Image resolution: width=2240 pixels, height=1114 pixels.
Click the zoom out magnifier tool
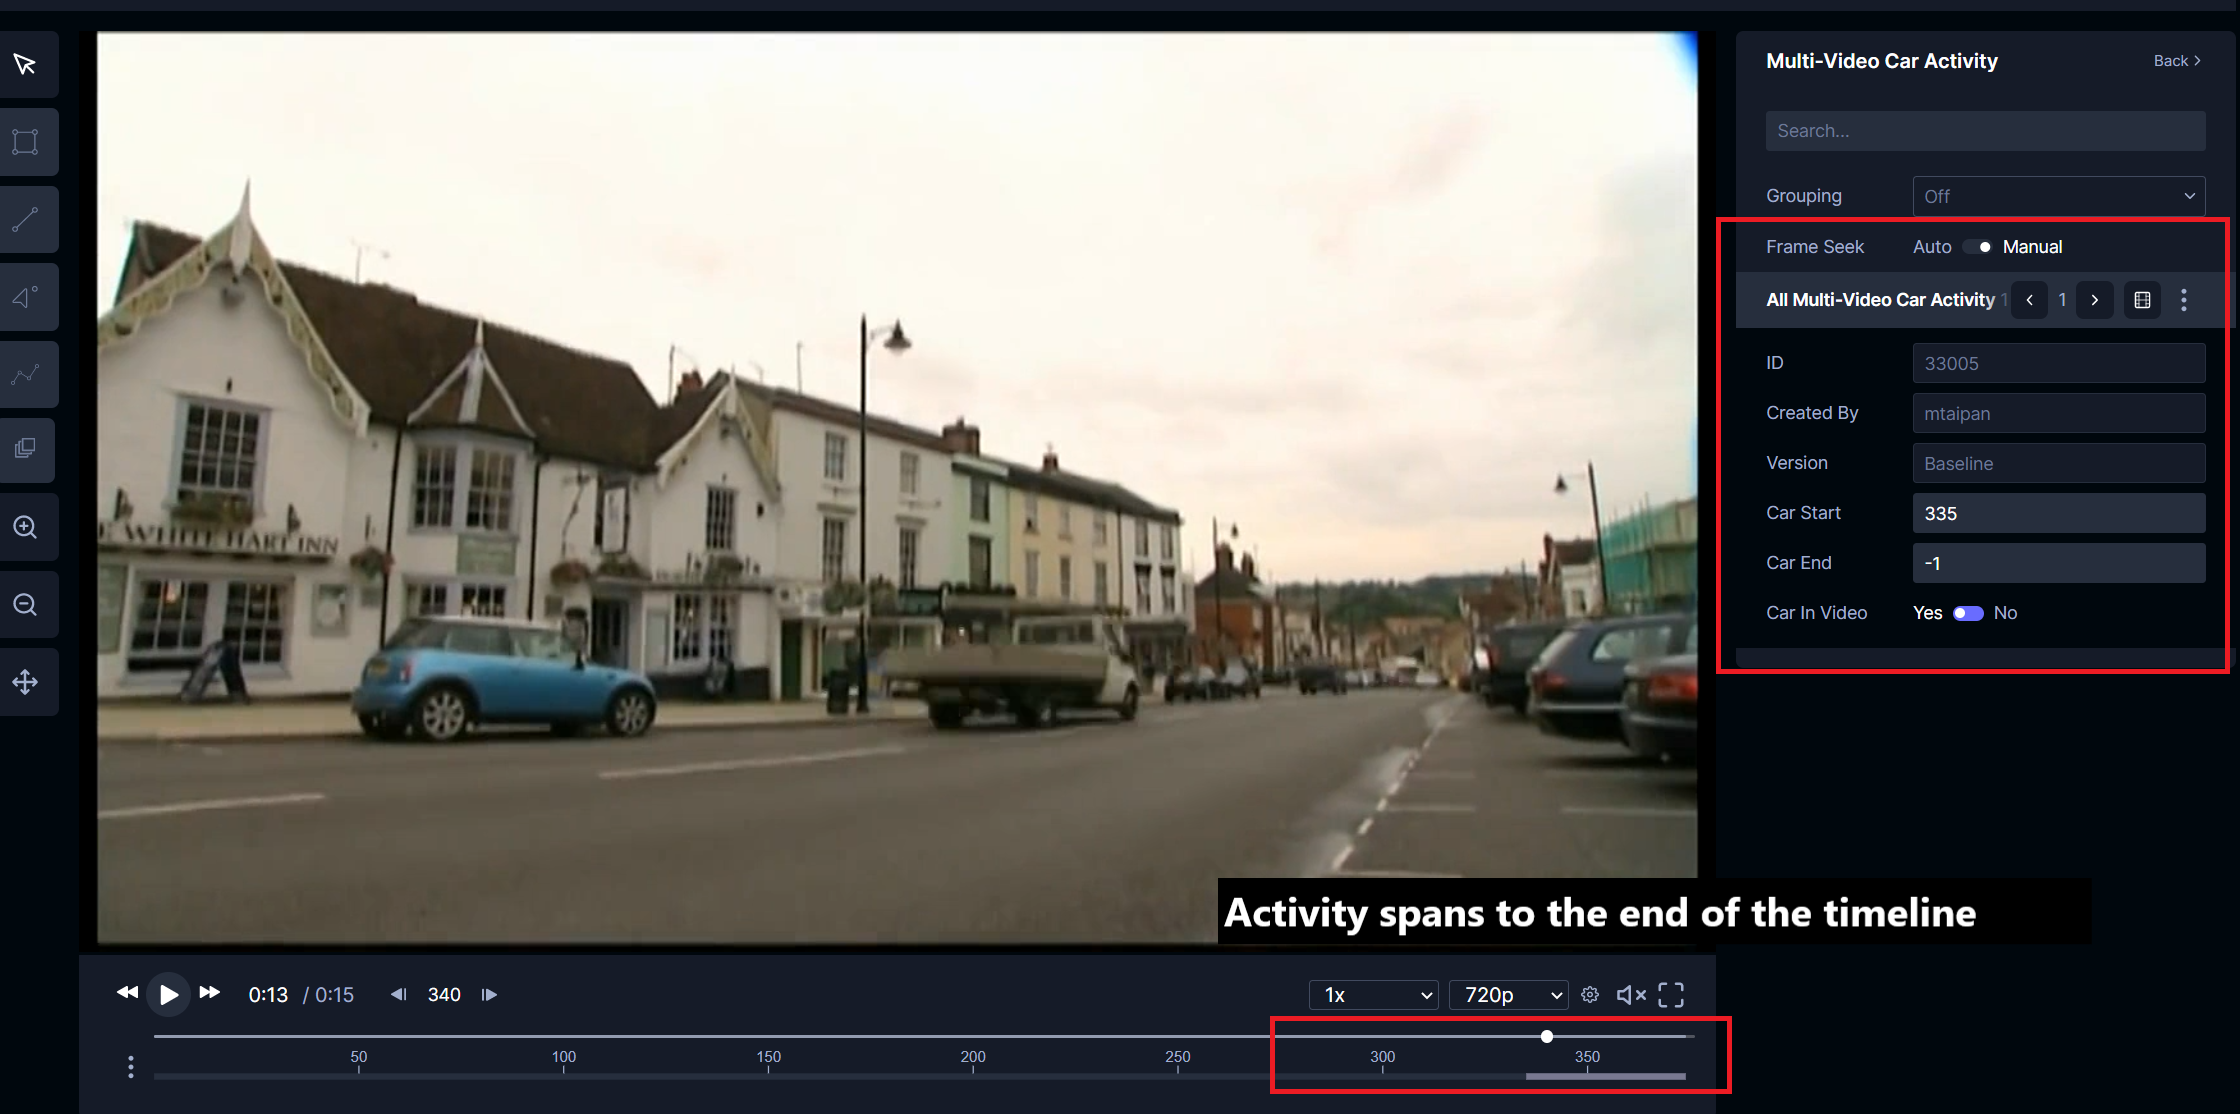coord(25,605)
